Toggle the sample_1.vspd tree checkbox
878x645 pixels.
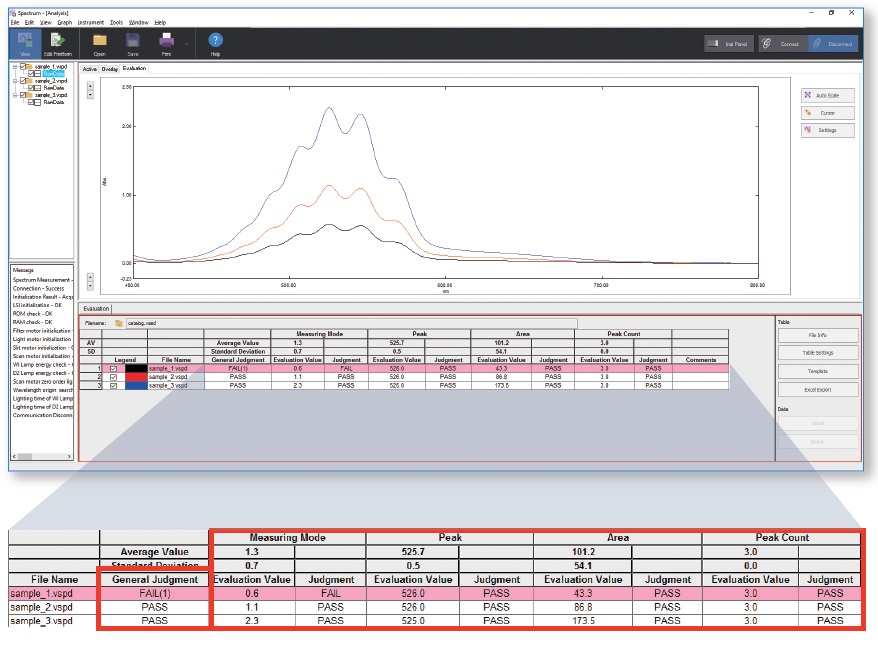[x=21, y=66]
